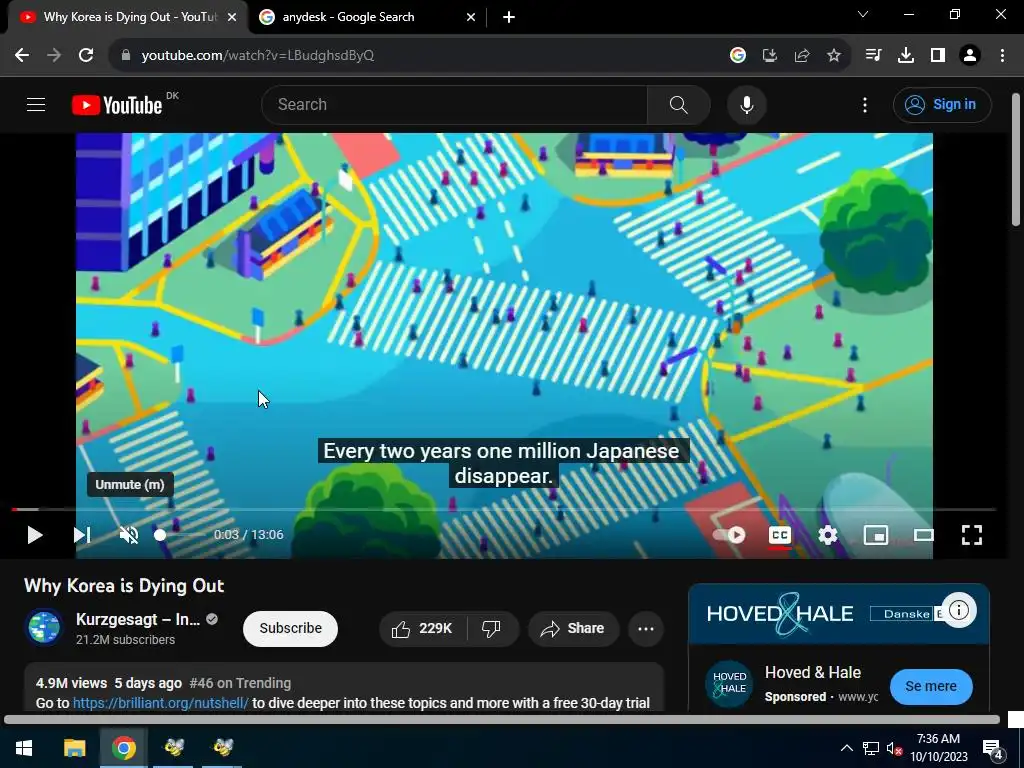The height and width of the screenshot is (768, 1024).
Task: Open the brilliant.org/nutshell link
Action: [161, 703]
